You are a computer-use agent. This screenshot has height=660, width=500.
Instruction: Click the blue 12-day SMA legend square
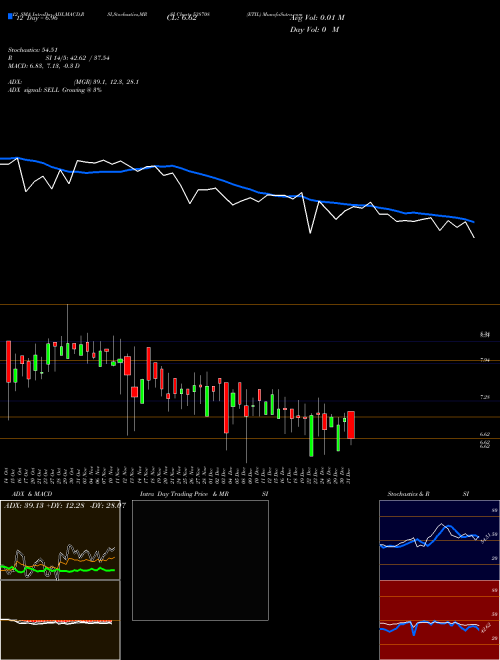11,16
